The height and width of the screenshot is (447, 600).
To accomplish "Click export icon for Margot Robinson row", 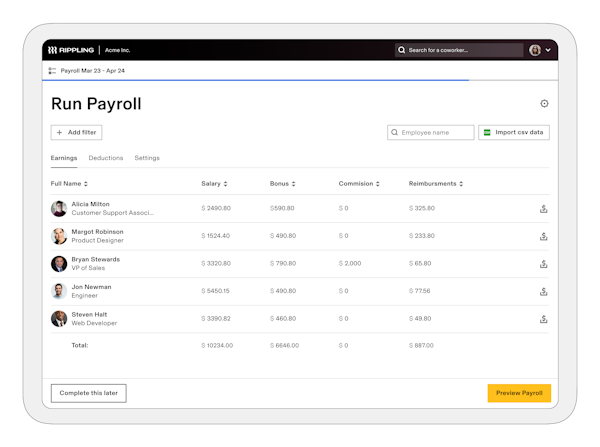I will point(544,237).
